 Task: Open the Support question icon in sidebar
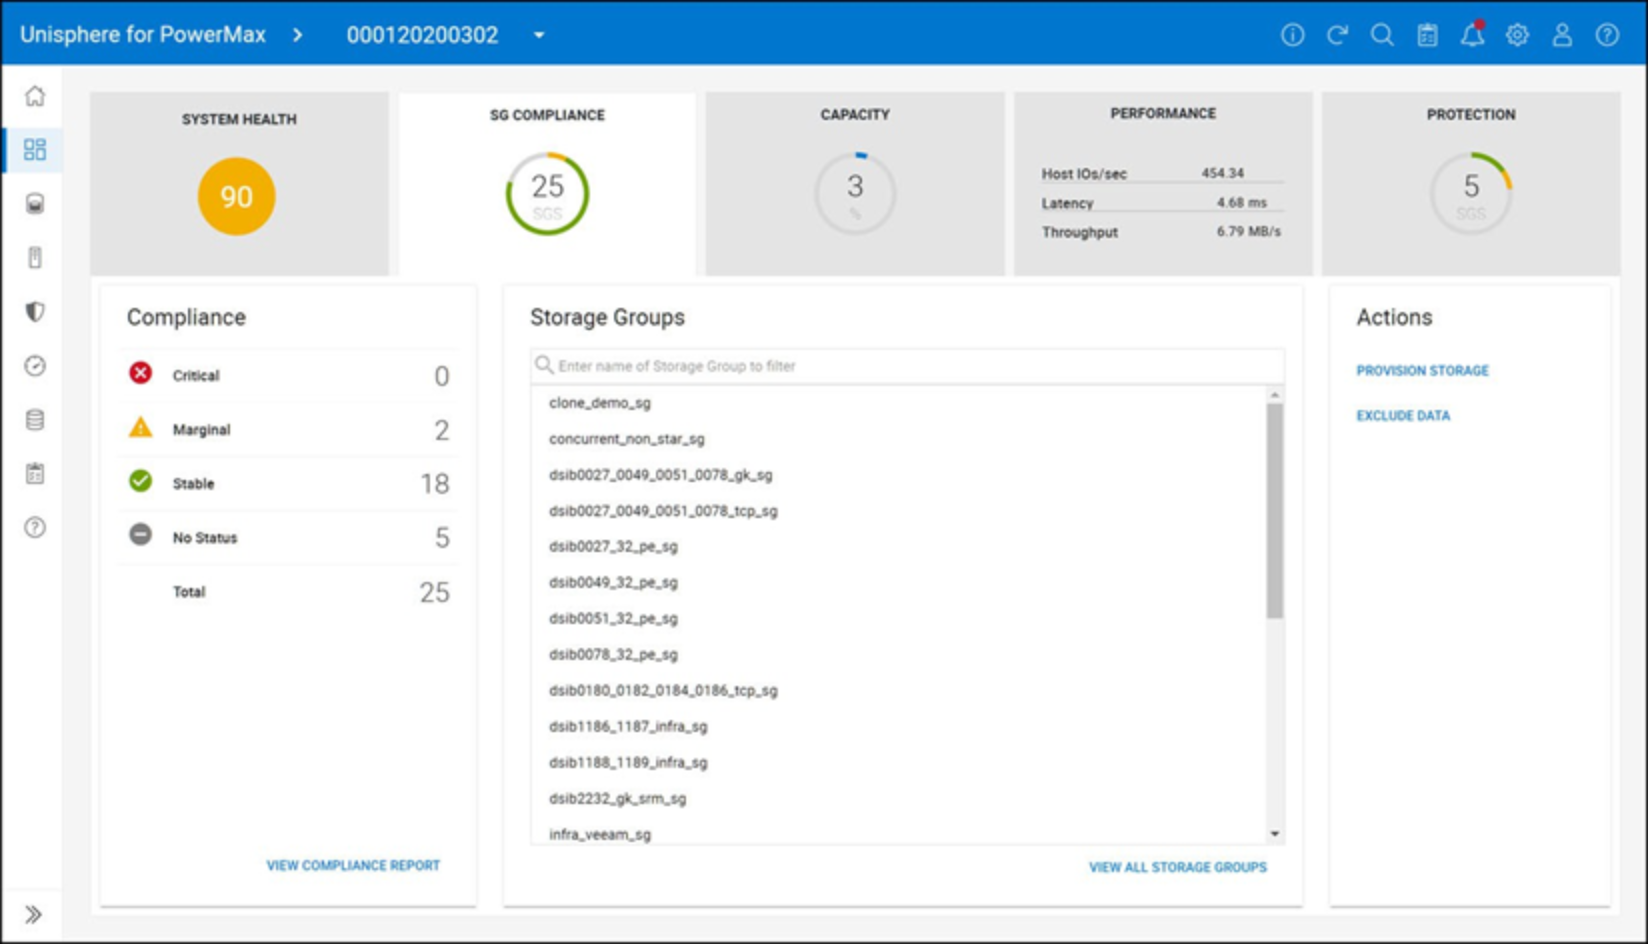35,528
